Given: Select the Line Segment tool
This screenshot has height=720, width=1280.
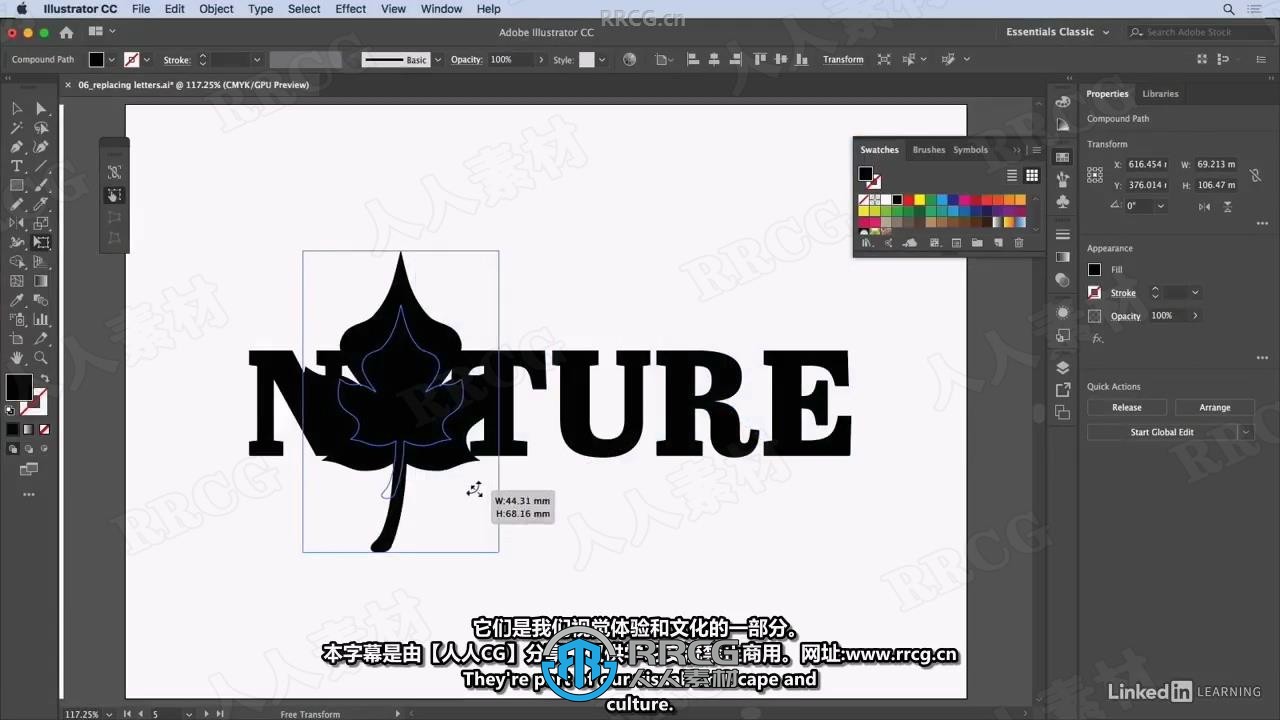Looking at the screenshot, I should [41, 166].
